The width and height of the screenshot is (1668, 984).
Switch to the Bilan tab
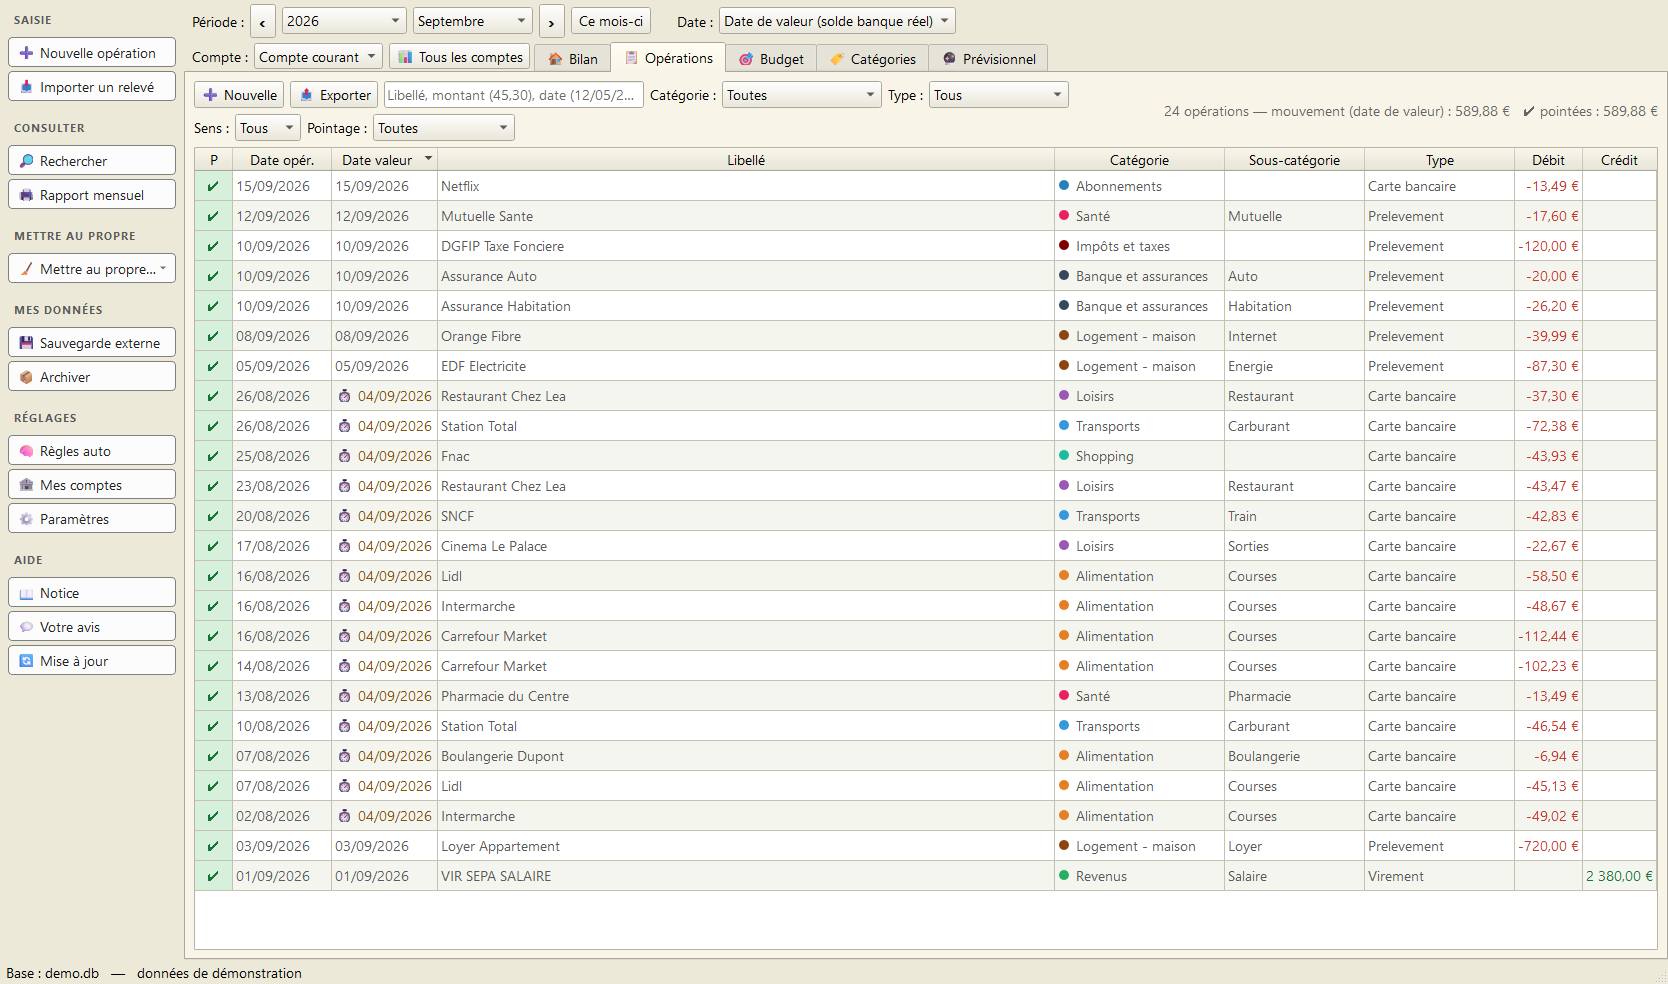(573, 59)
